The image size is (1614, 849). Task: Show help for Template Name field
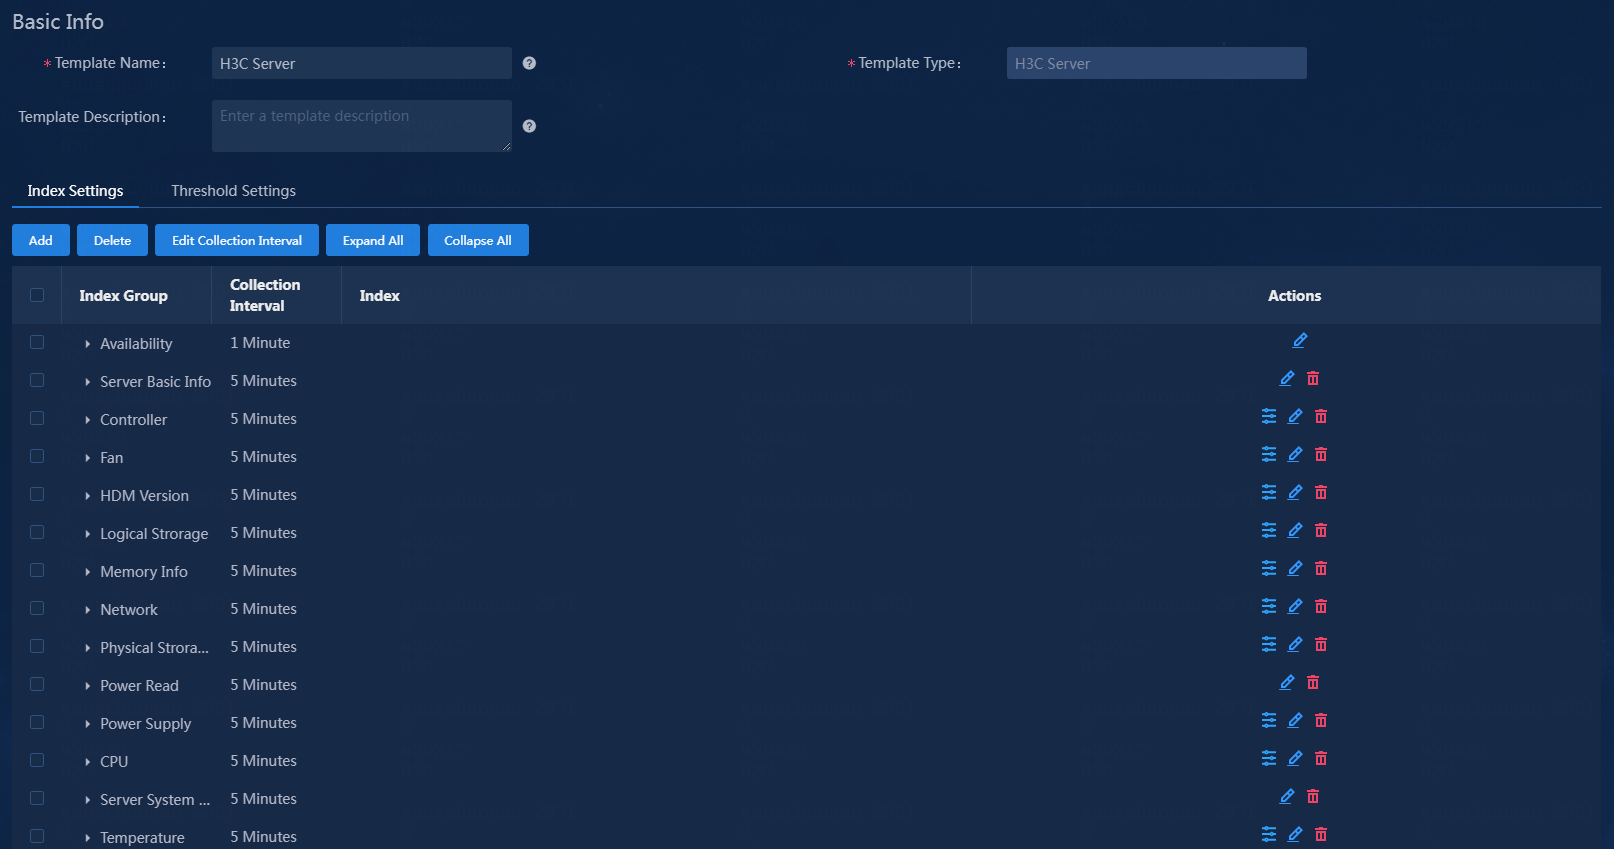[x=529, y=63]
